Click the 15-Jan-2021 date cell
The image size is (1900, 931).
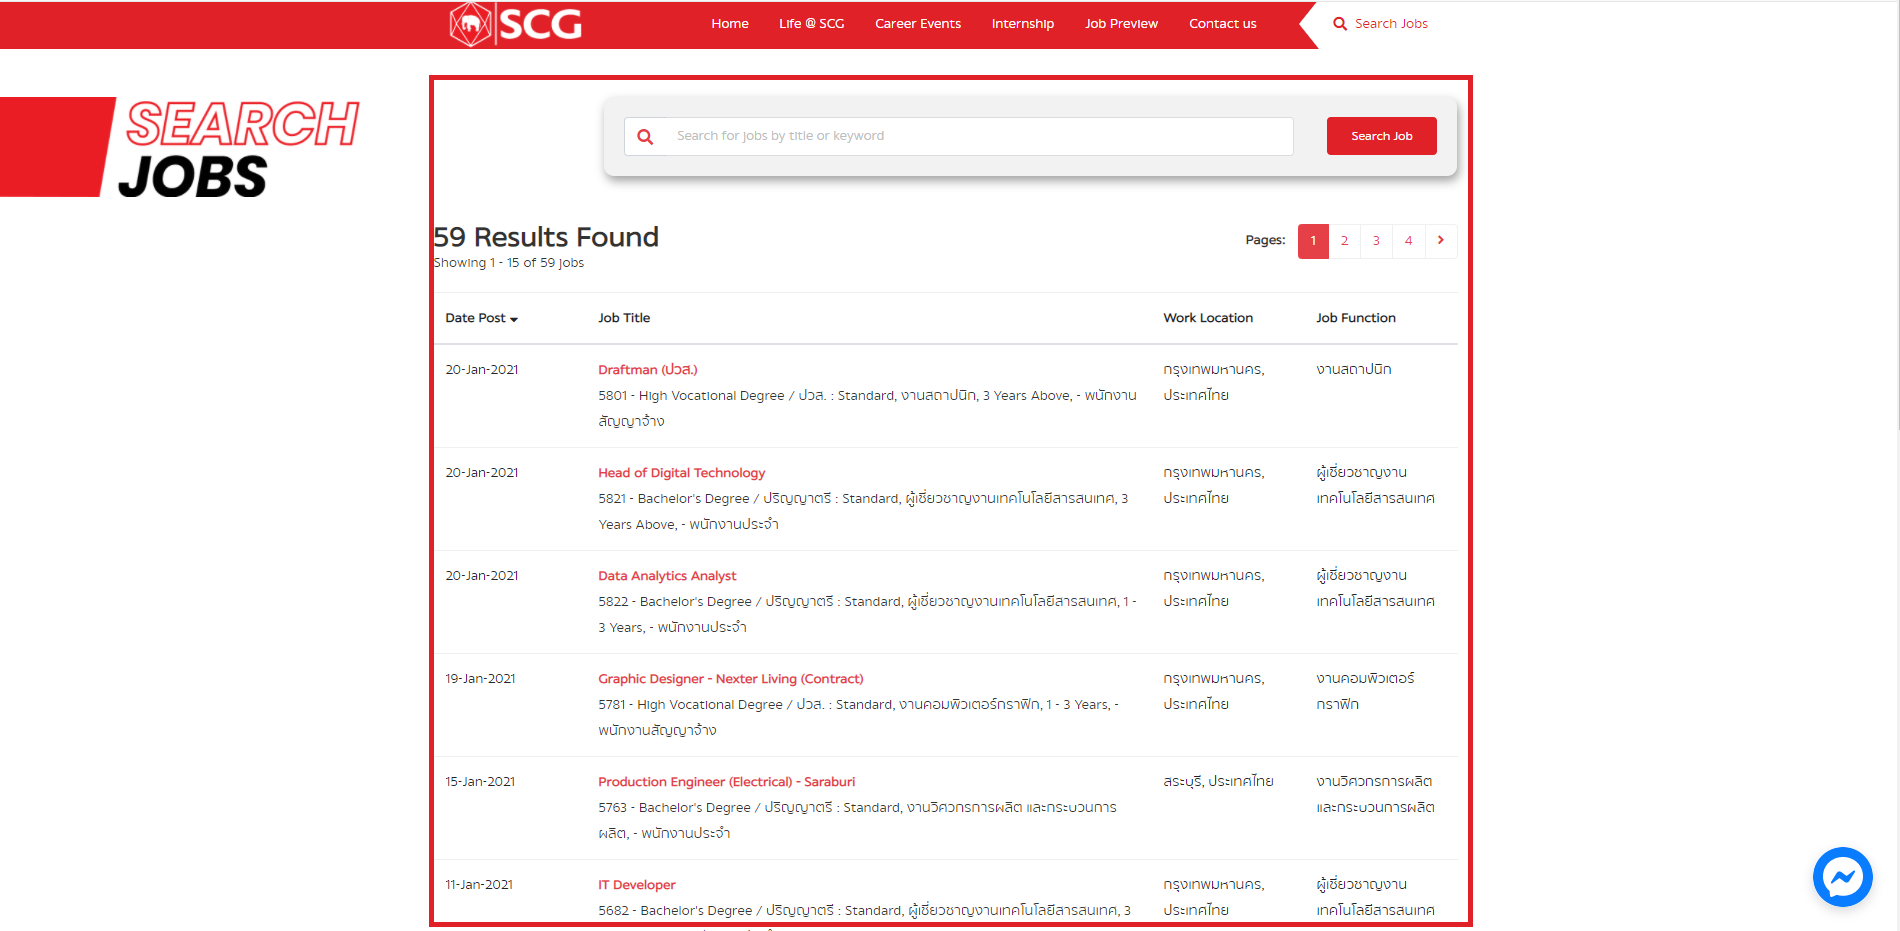click(x=480, y=782)
